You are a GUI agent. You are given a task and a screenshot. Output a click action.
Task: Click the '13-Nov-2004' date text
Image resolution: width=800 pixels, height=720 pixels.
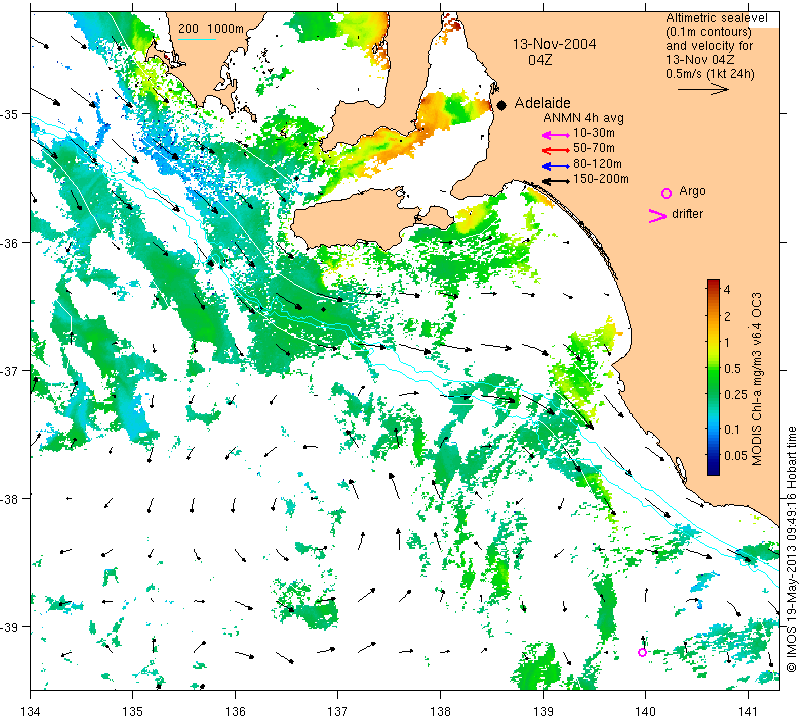555,44
